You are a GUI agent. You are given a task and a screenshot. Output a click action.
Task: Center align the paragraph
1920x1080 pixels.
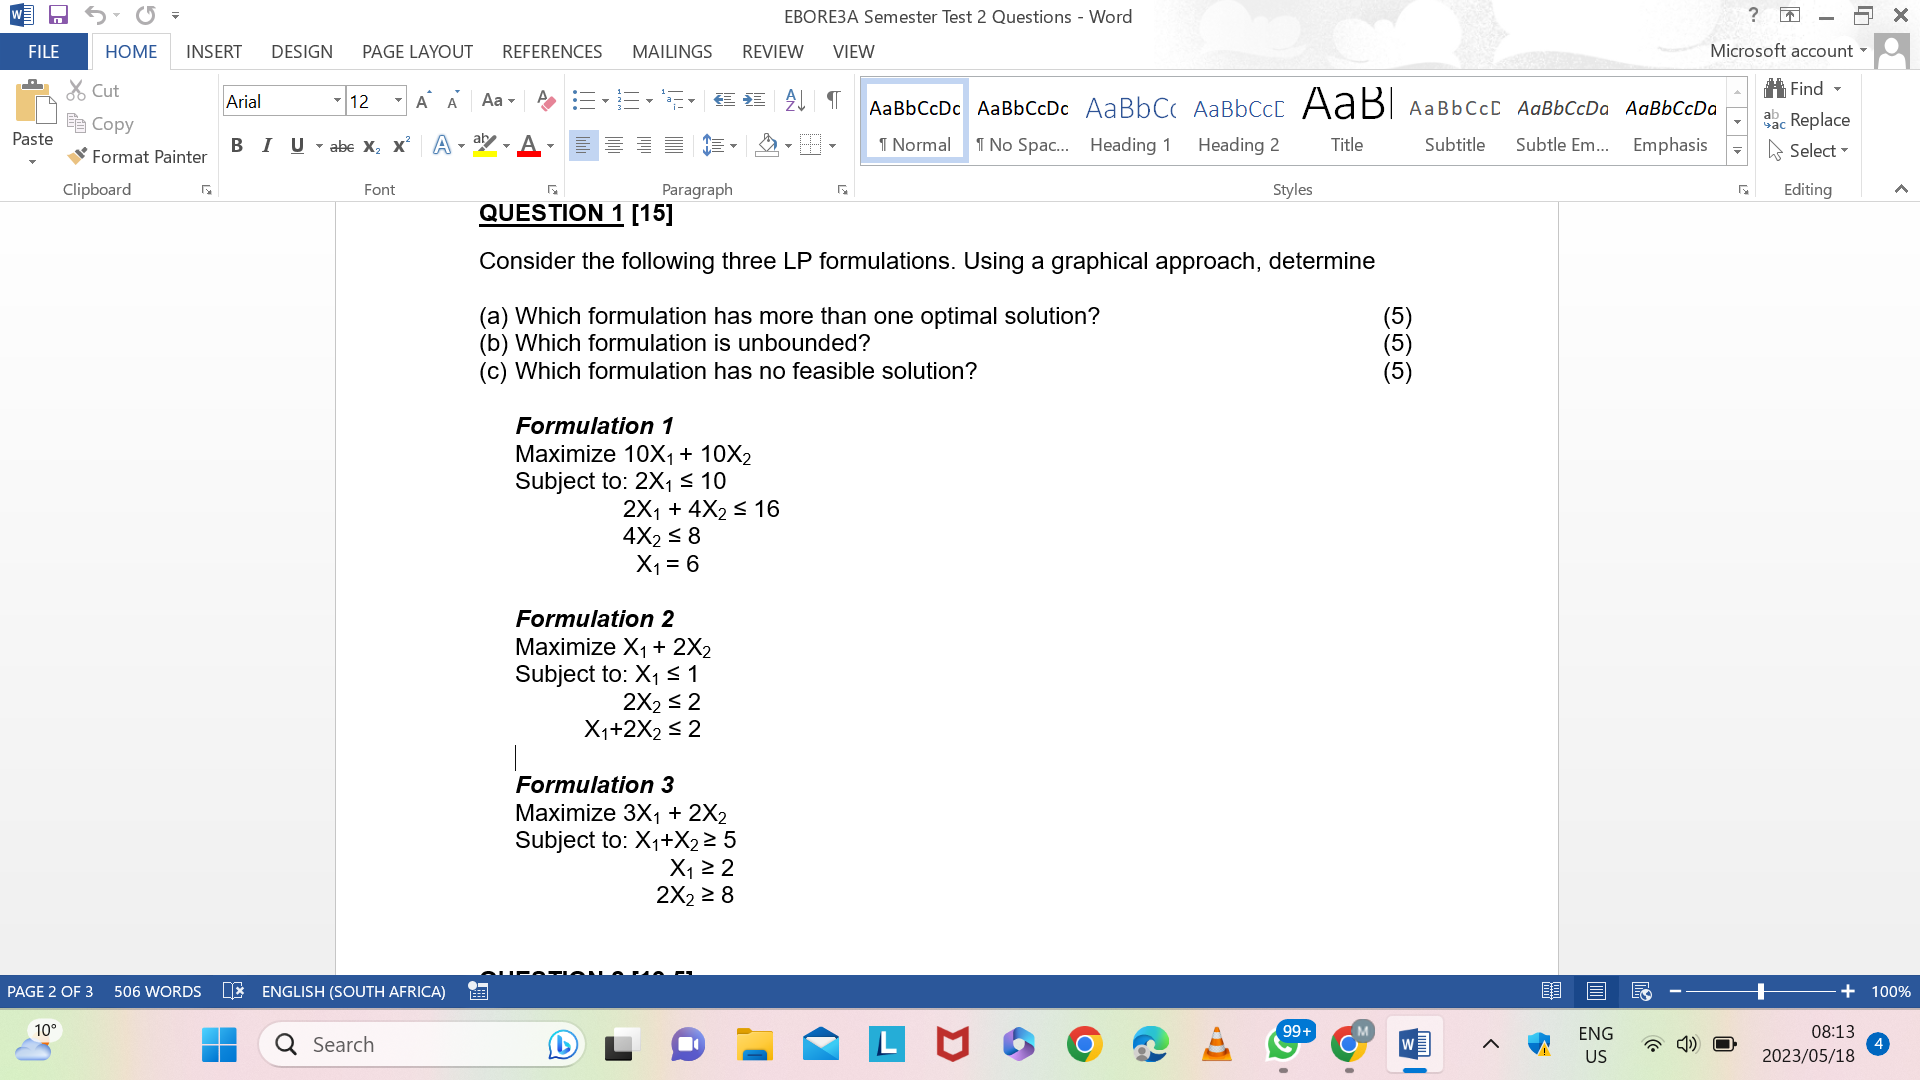(613, 146)
